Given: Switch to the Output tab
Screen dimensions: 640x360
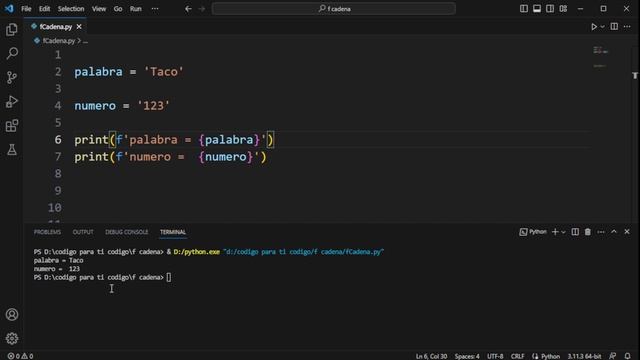Looking at the screenshot, I should [x=83, y=232].
